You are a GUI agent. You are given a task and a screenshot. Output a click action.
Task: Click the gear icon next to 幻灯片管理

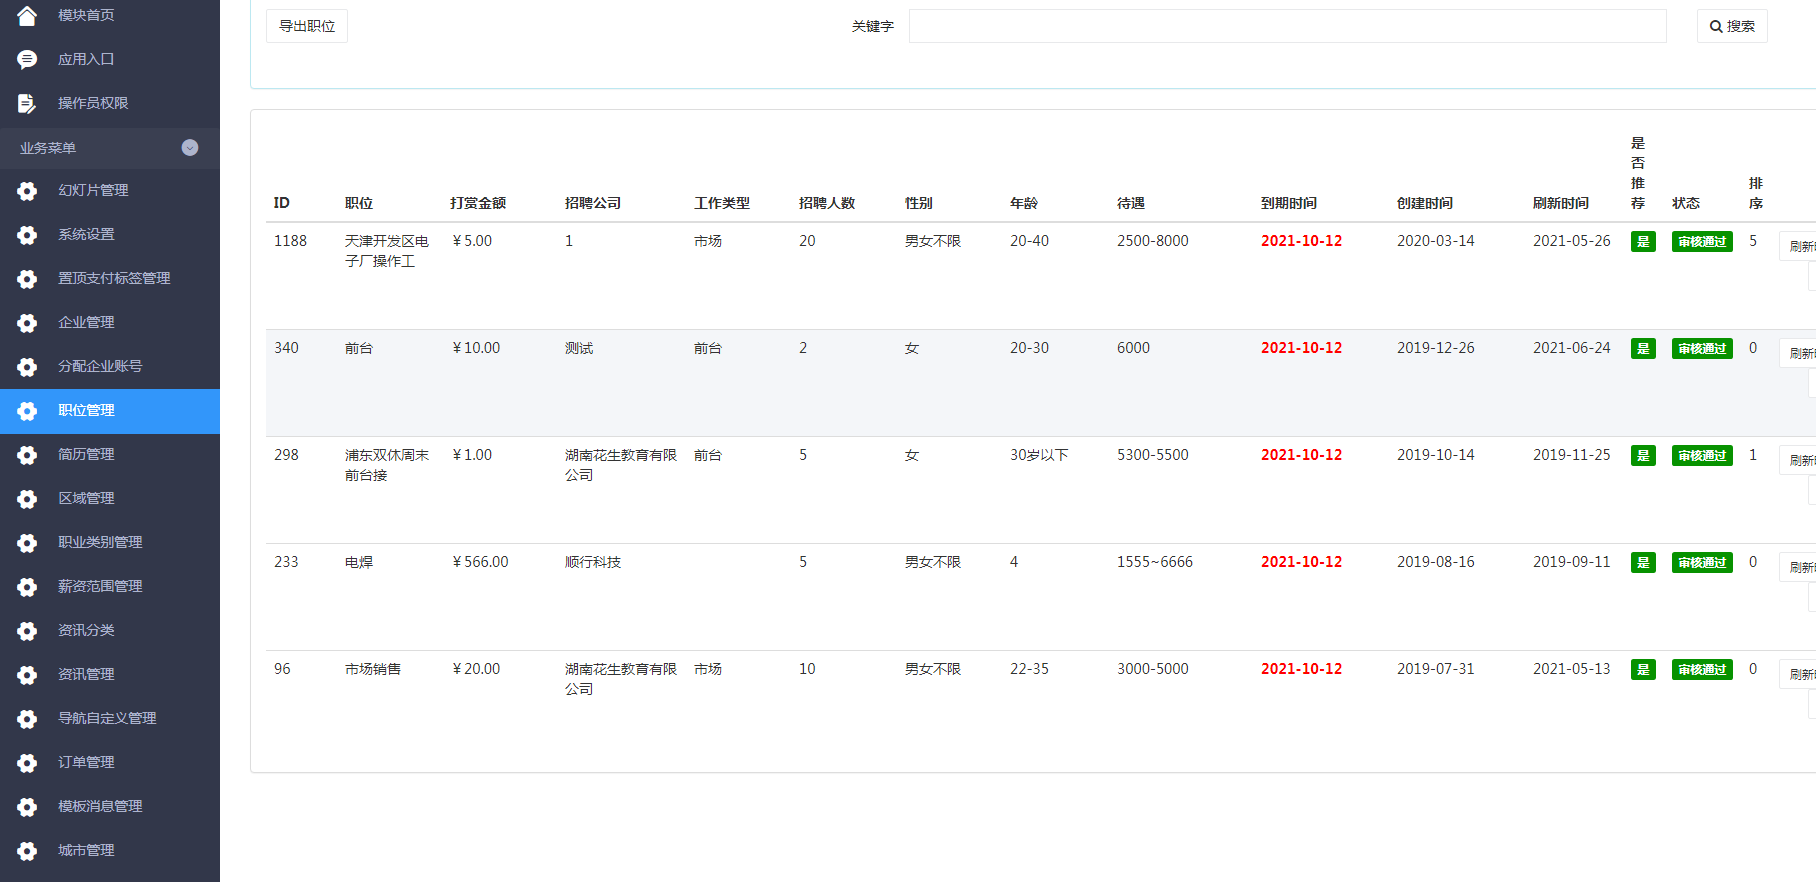(x=27, y=191)
